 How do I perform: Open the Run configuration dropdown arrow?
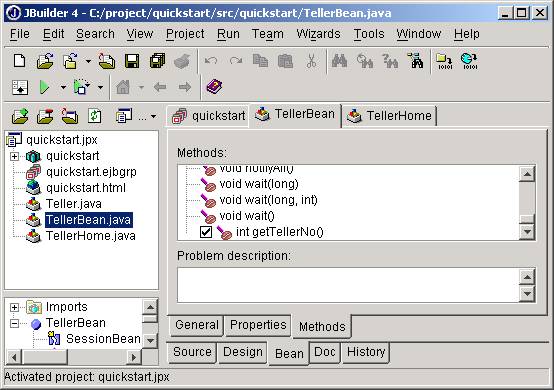63,87
